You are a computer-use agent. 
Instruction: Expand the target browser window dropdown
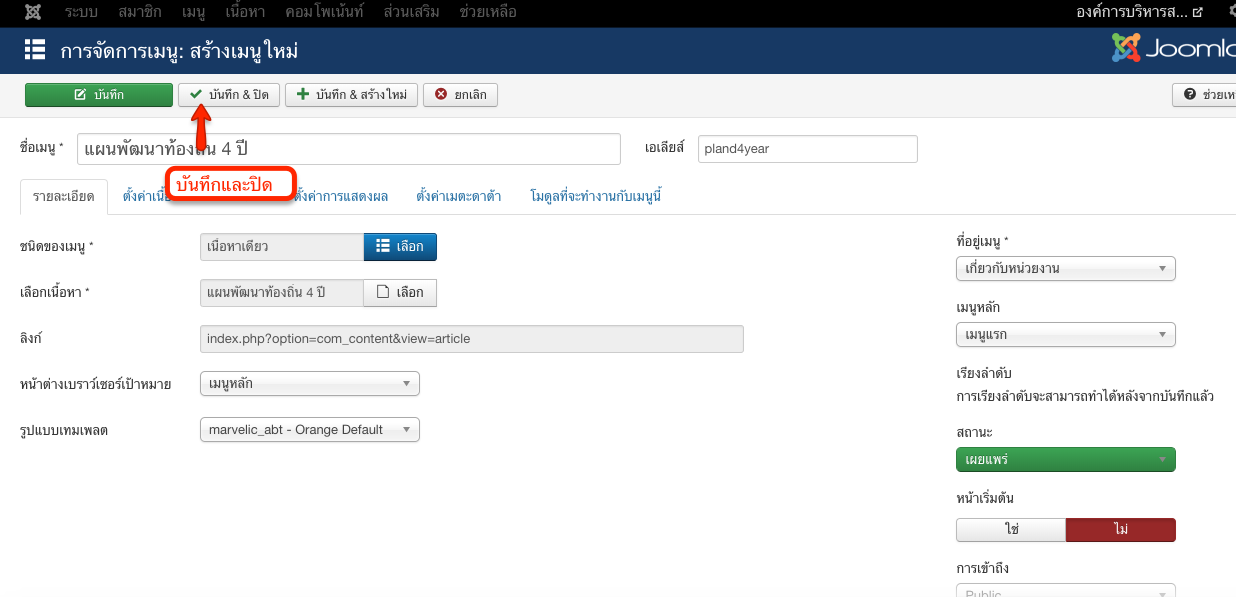[309, 383]
